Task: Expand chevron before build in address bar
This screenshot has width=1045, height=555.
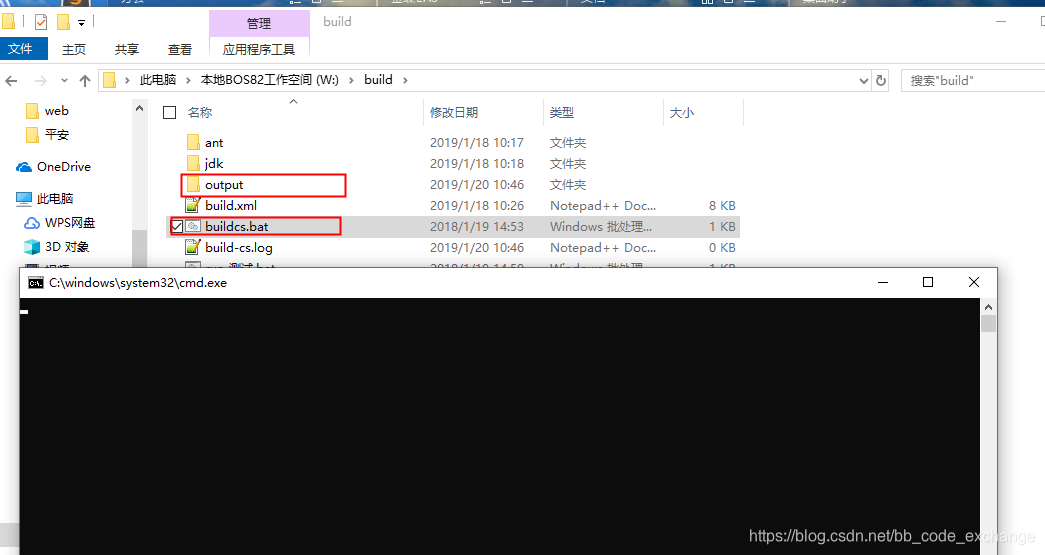Action: click(x=351, y=80)
